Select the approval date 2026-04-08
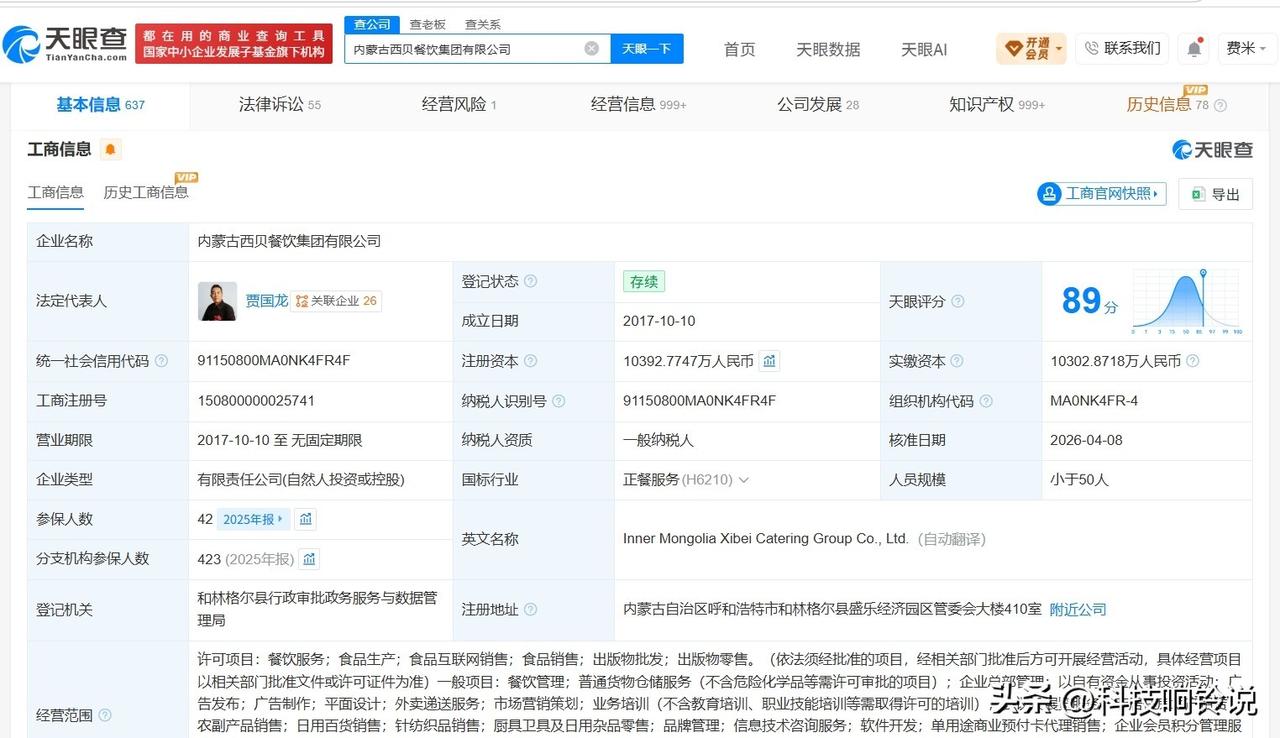Image resolution: width=1280 pixels, height=738 pixels. click(x=1086, y=440)
